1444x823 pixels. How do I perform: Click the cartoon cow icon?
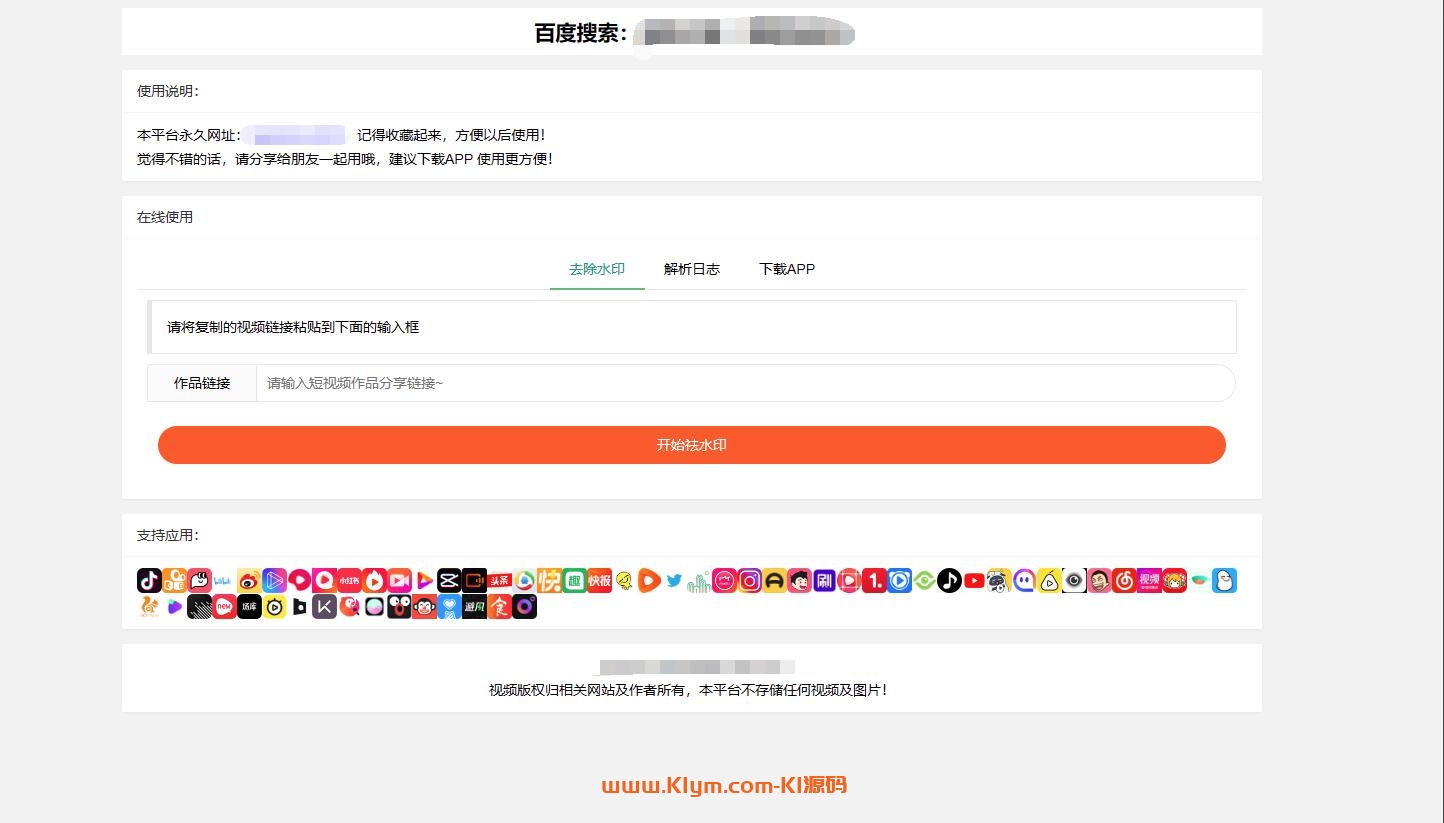[x=999, y=581]
